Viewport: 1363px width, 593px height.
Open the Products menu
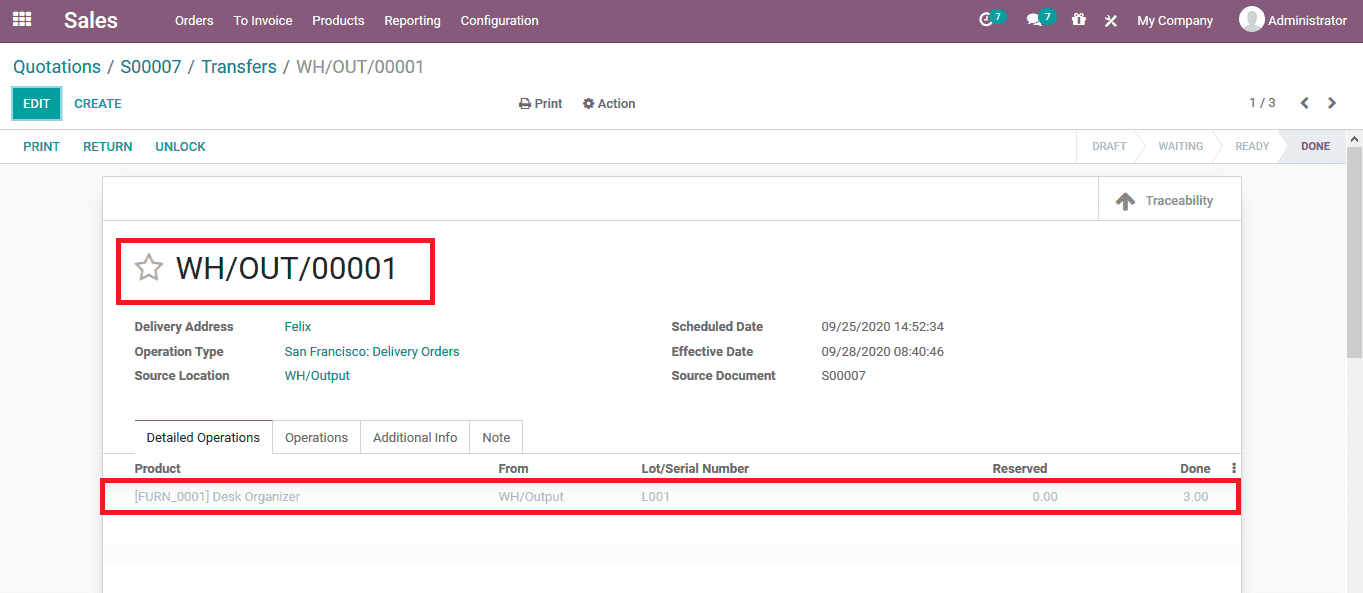point(338,20)
